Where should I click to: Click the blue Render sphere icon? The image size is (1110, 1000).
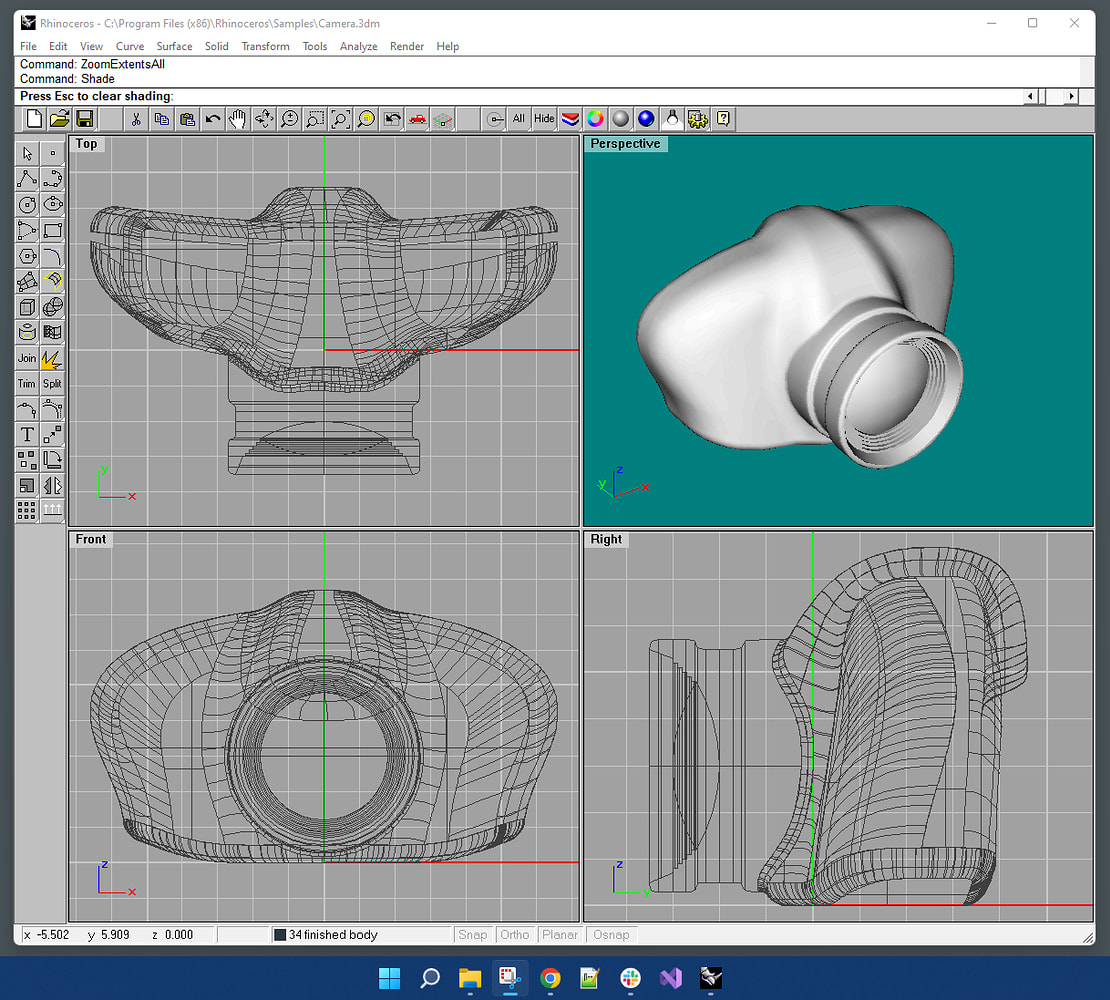click(646, 119)
